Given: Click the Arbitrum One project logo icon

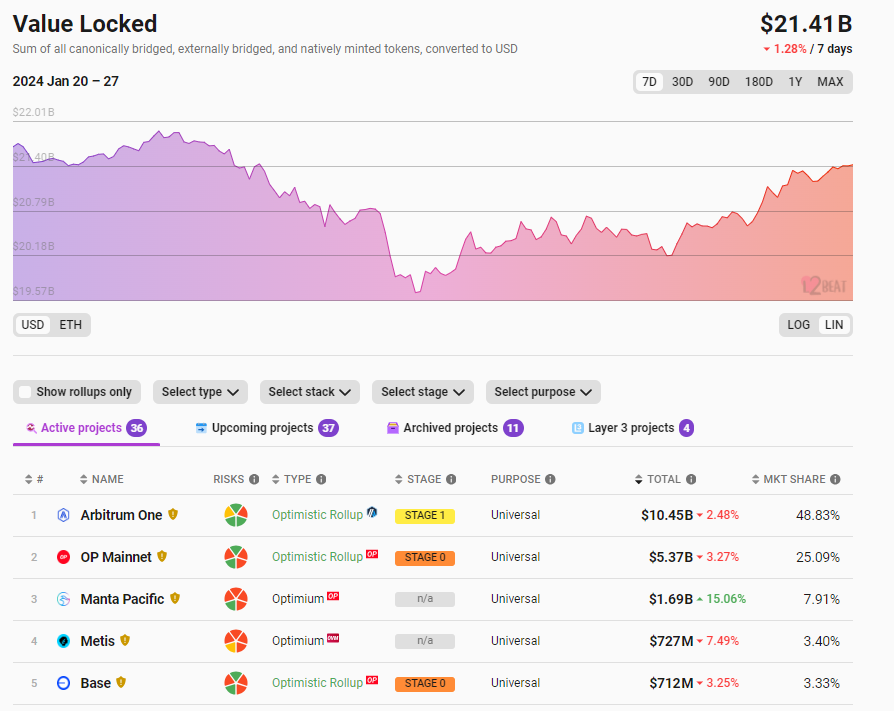Looking at the screenshot, I should point(64,515).
